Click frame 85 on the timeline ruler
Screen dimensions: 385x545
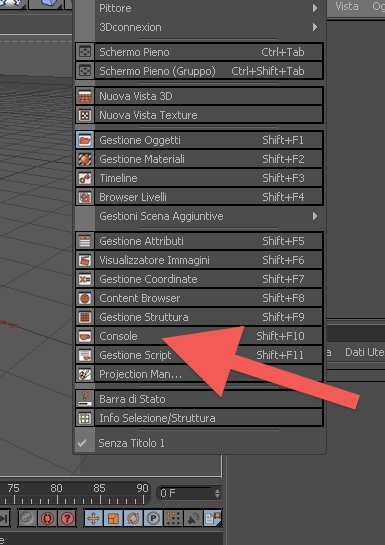pos(99,488)
